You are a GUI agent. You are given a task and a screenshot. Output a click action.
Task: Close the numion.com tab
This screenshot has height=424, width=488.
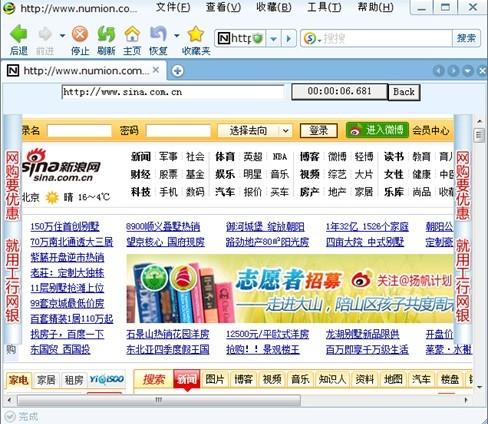coord(156,70)
